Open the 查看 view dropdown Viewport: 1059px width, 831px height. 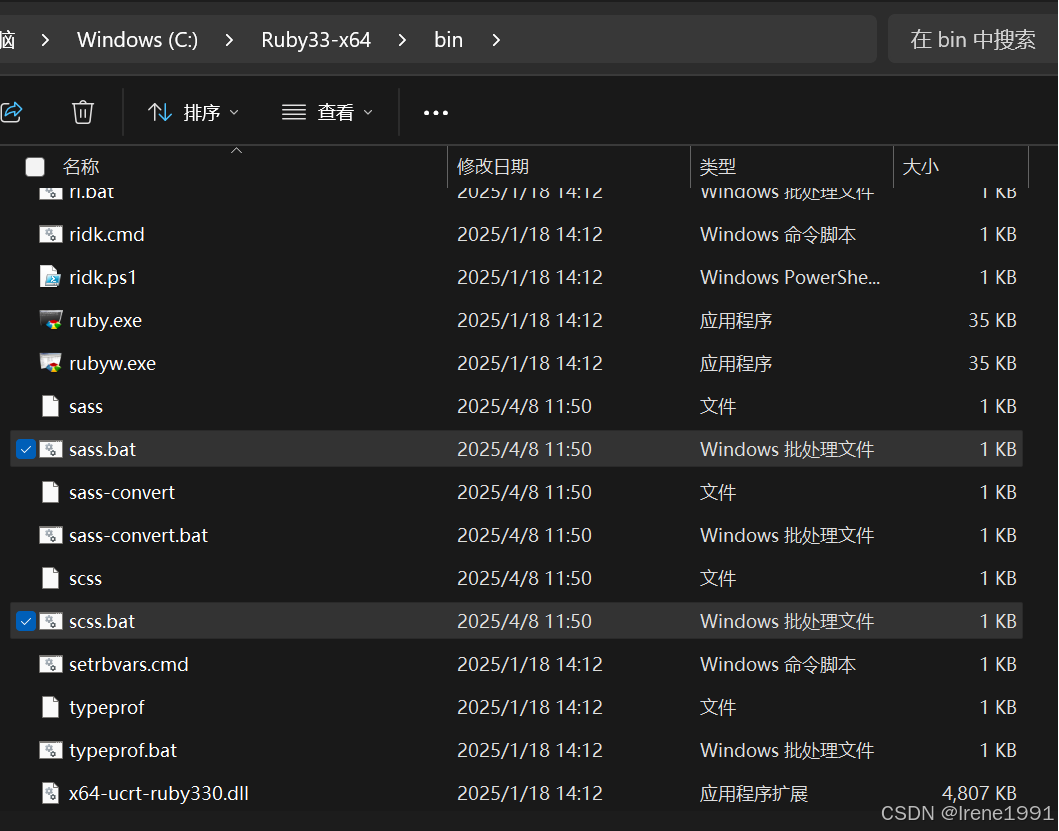pos(328,112)
